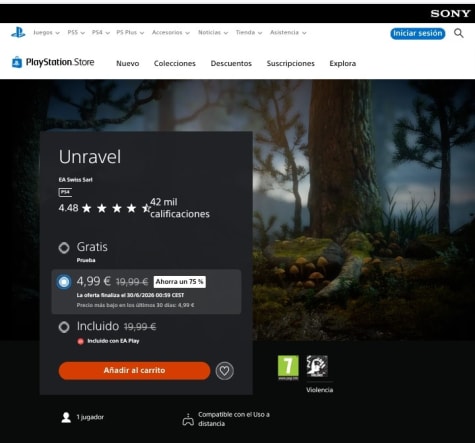The width and height of the screenshot is (475, 443).
Task: Click the 4.48 rating score
Action: pyautogui.click(x=68, y=208)
